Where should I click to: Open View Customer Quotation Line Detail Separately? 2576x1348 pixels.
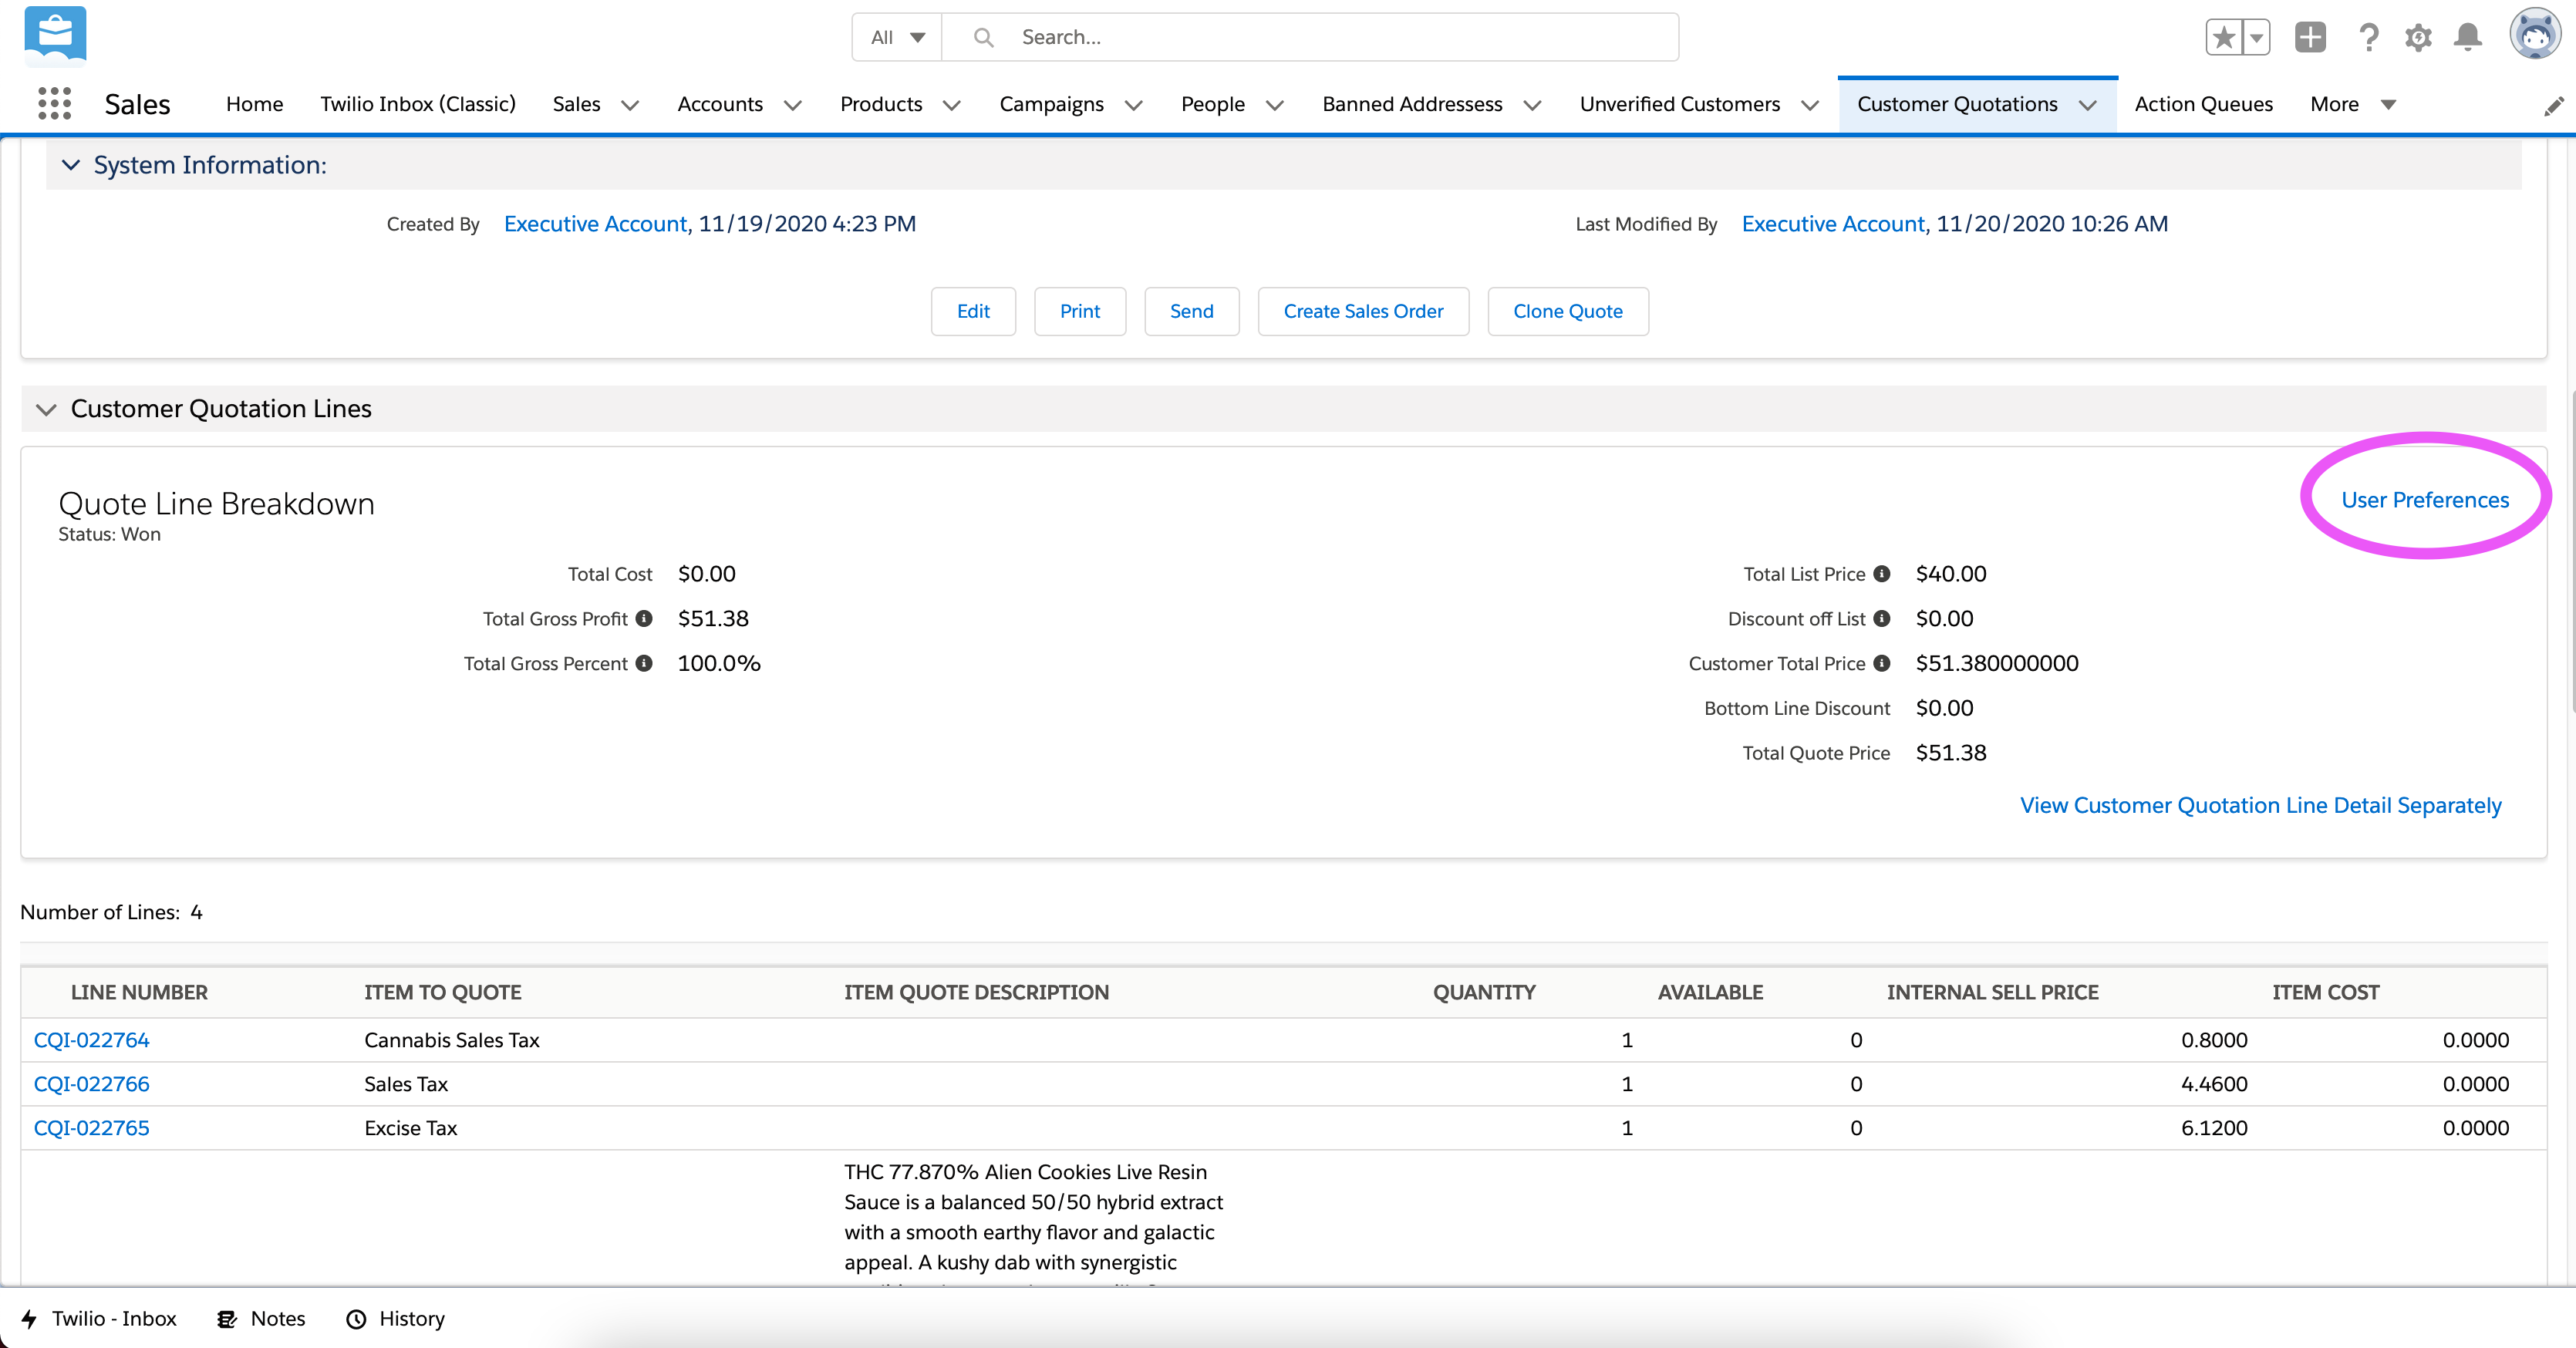click(x=2260, y=805)
